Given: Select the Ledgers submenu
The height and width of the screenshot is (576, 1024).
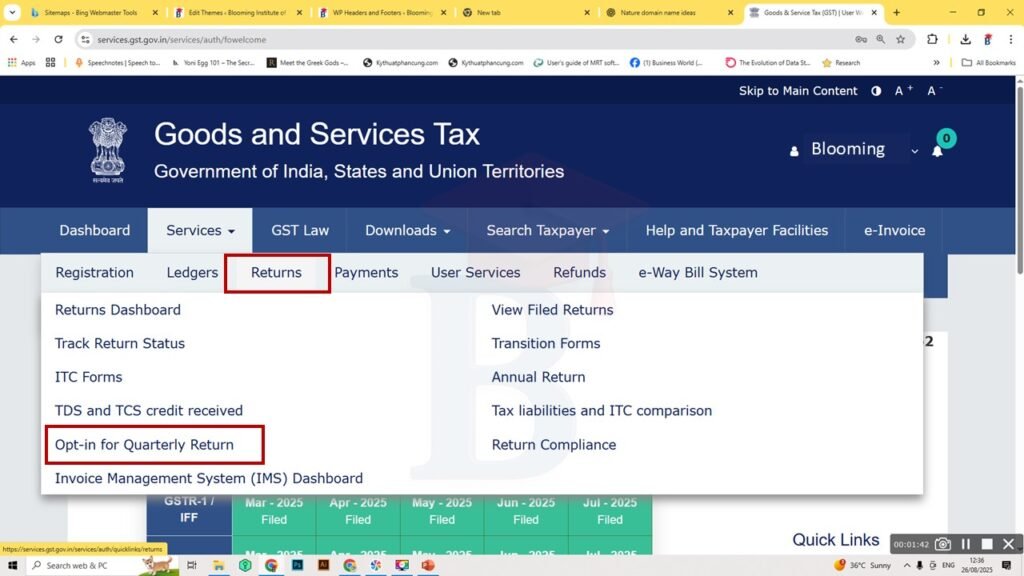Looking at the screenshot, I should click(x=192, y=273).
